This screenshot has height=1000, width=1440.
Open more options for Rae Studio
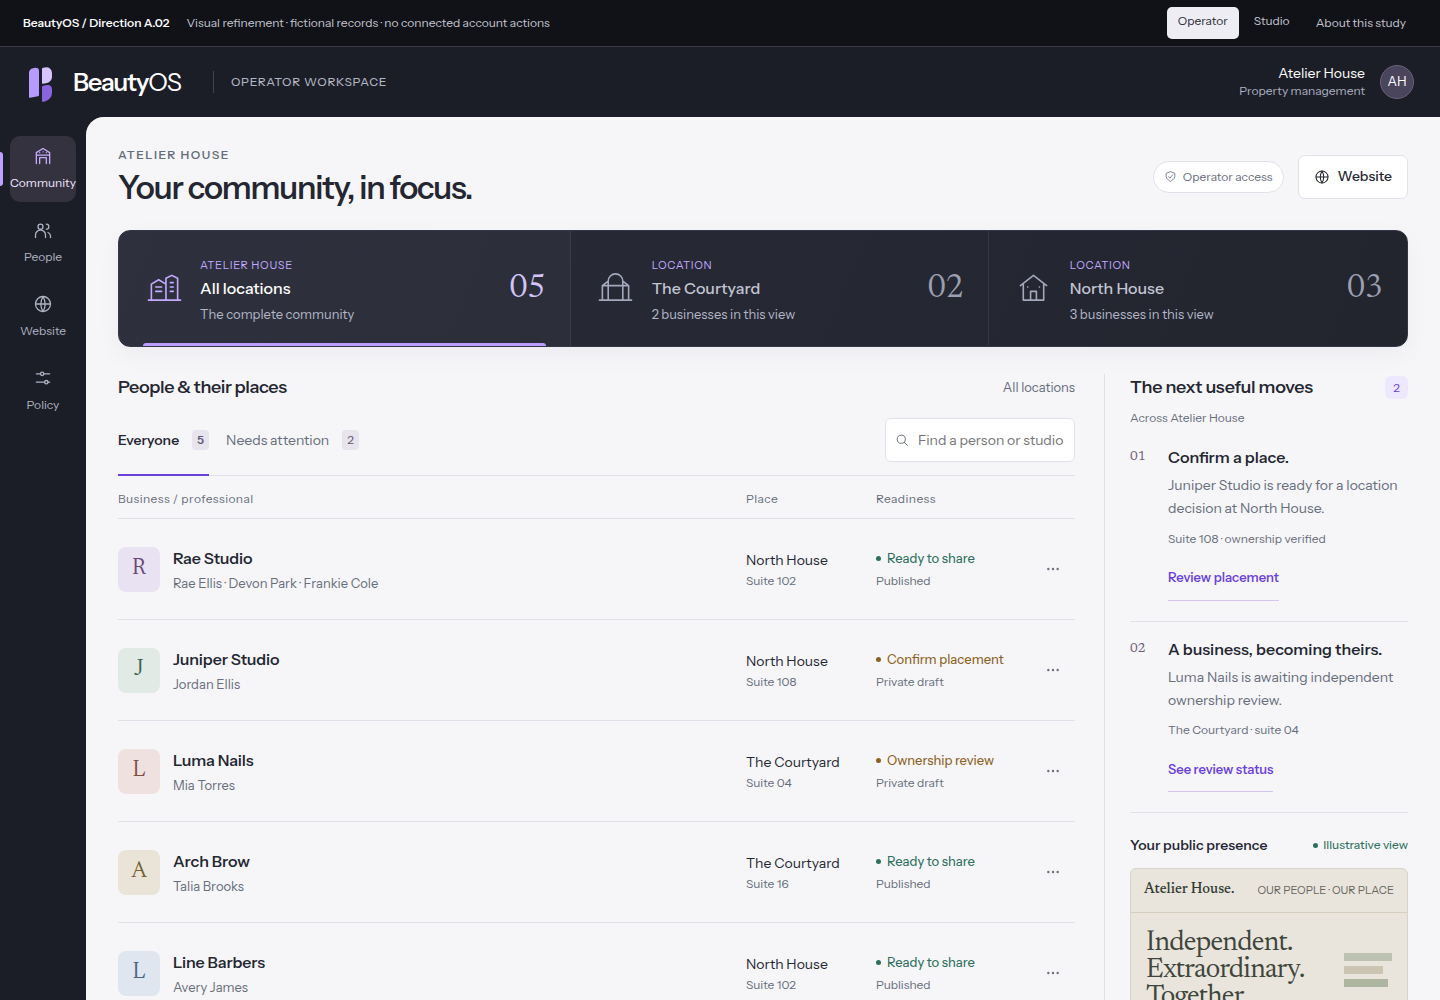(x=1053, y=569)
